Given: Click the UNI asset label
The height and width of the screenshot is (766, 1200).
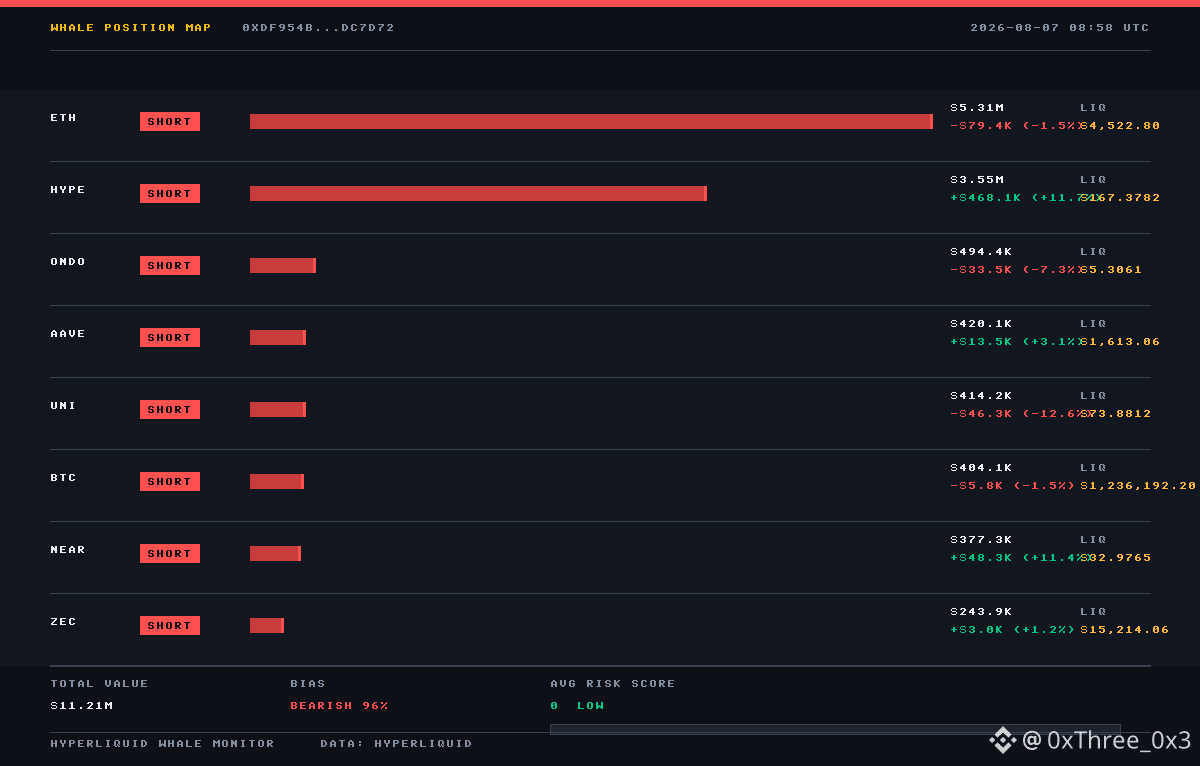Looking at the screenshot, I should point(63,406).
